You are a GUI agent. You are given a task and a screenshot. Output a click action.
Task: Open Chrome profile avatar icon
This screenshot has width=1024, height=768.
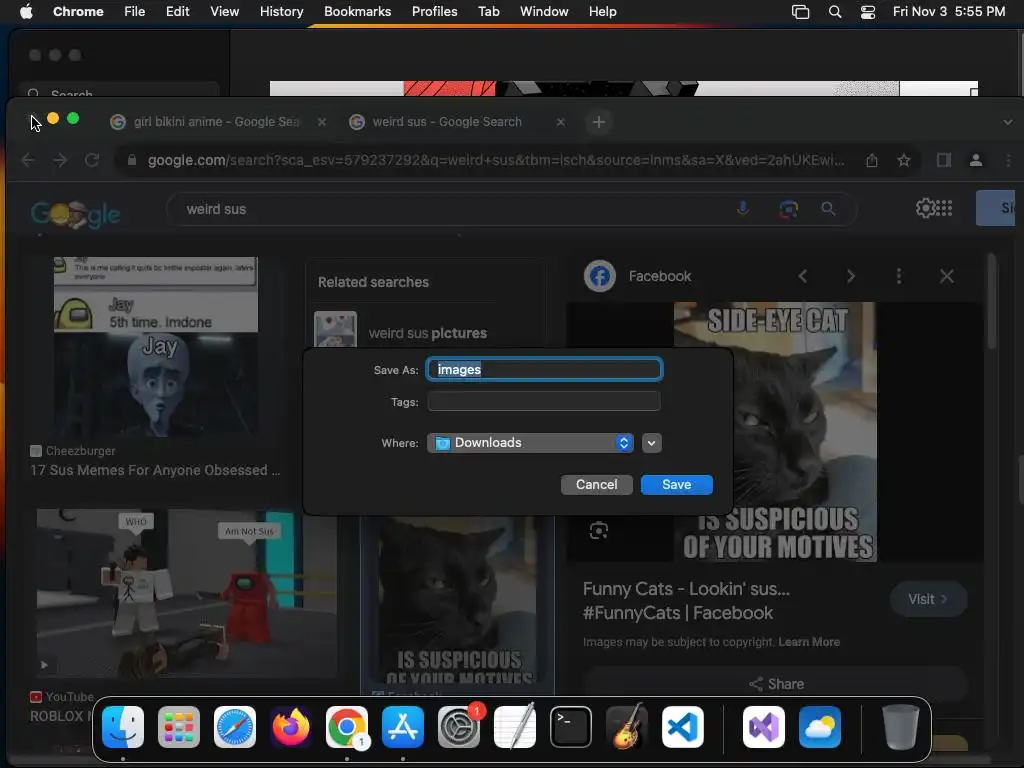(976, 160)
